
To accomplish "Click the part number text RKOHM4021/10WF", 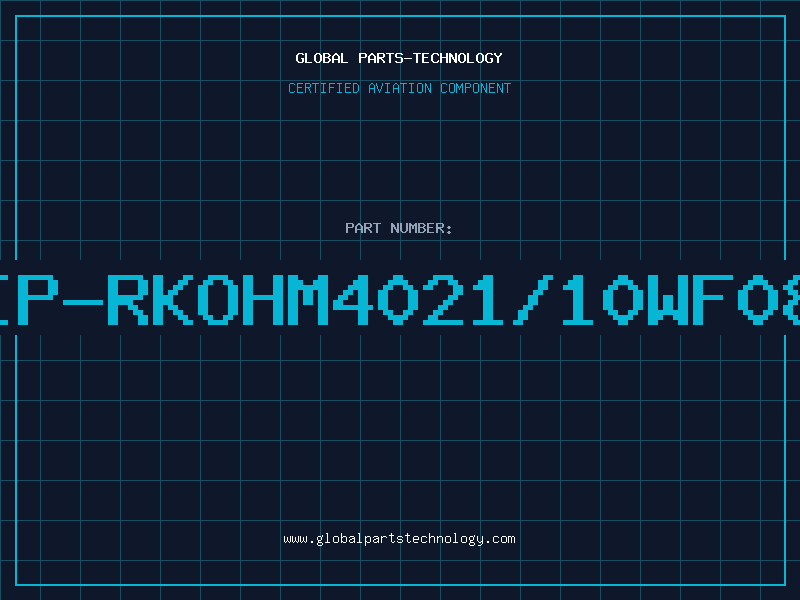I will pos(421,299).
